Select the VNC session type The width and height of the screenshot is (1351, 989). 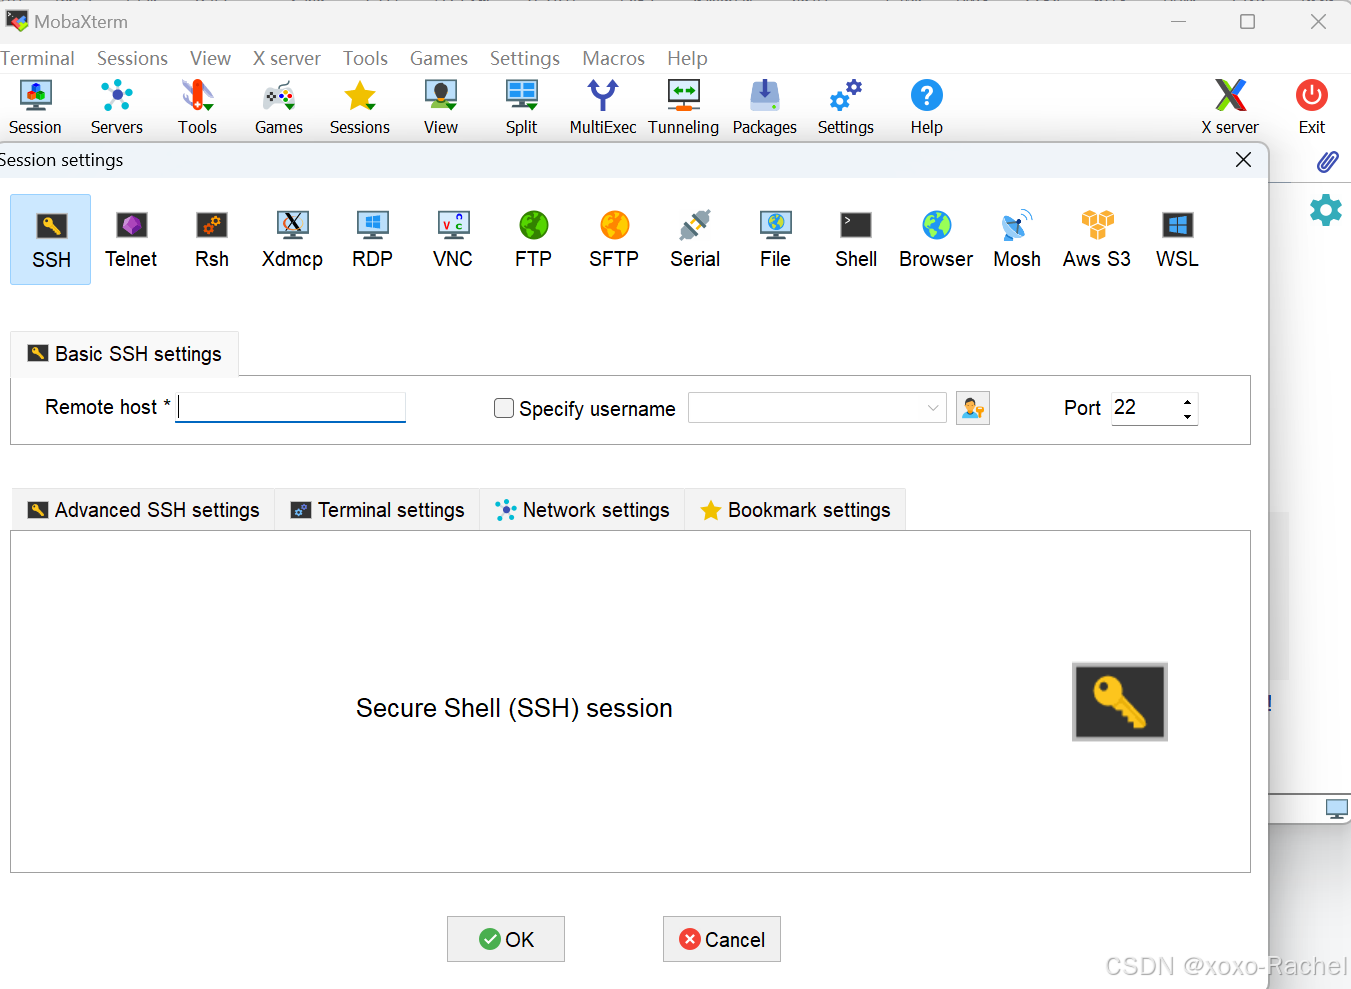tap(453, 240)
